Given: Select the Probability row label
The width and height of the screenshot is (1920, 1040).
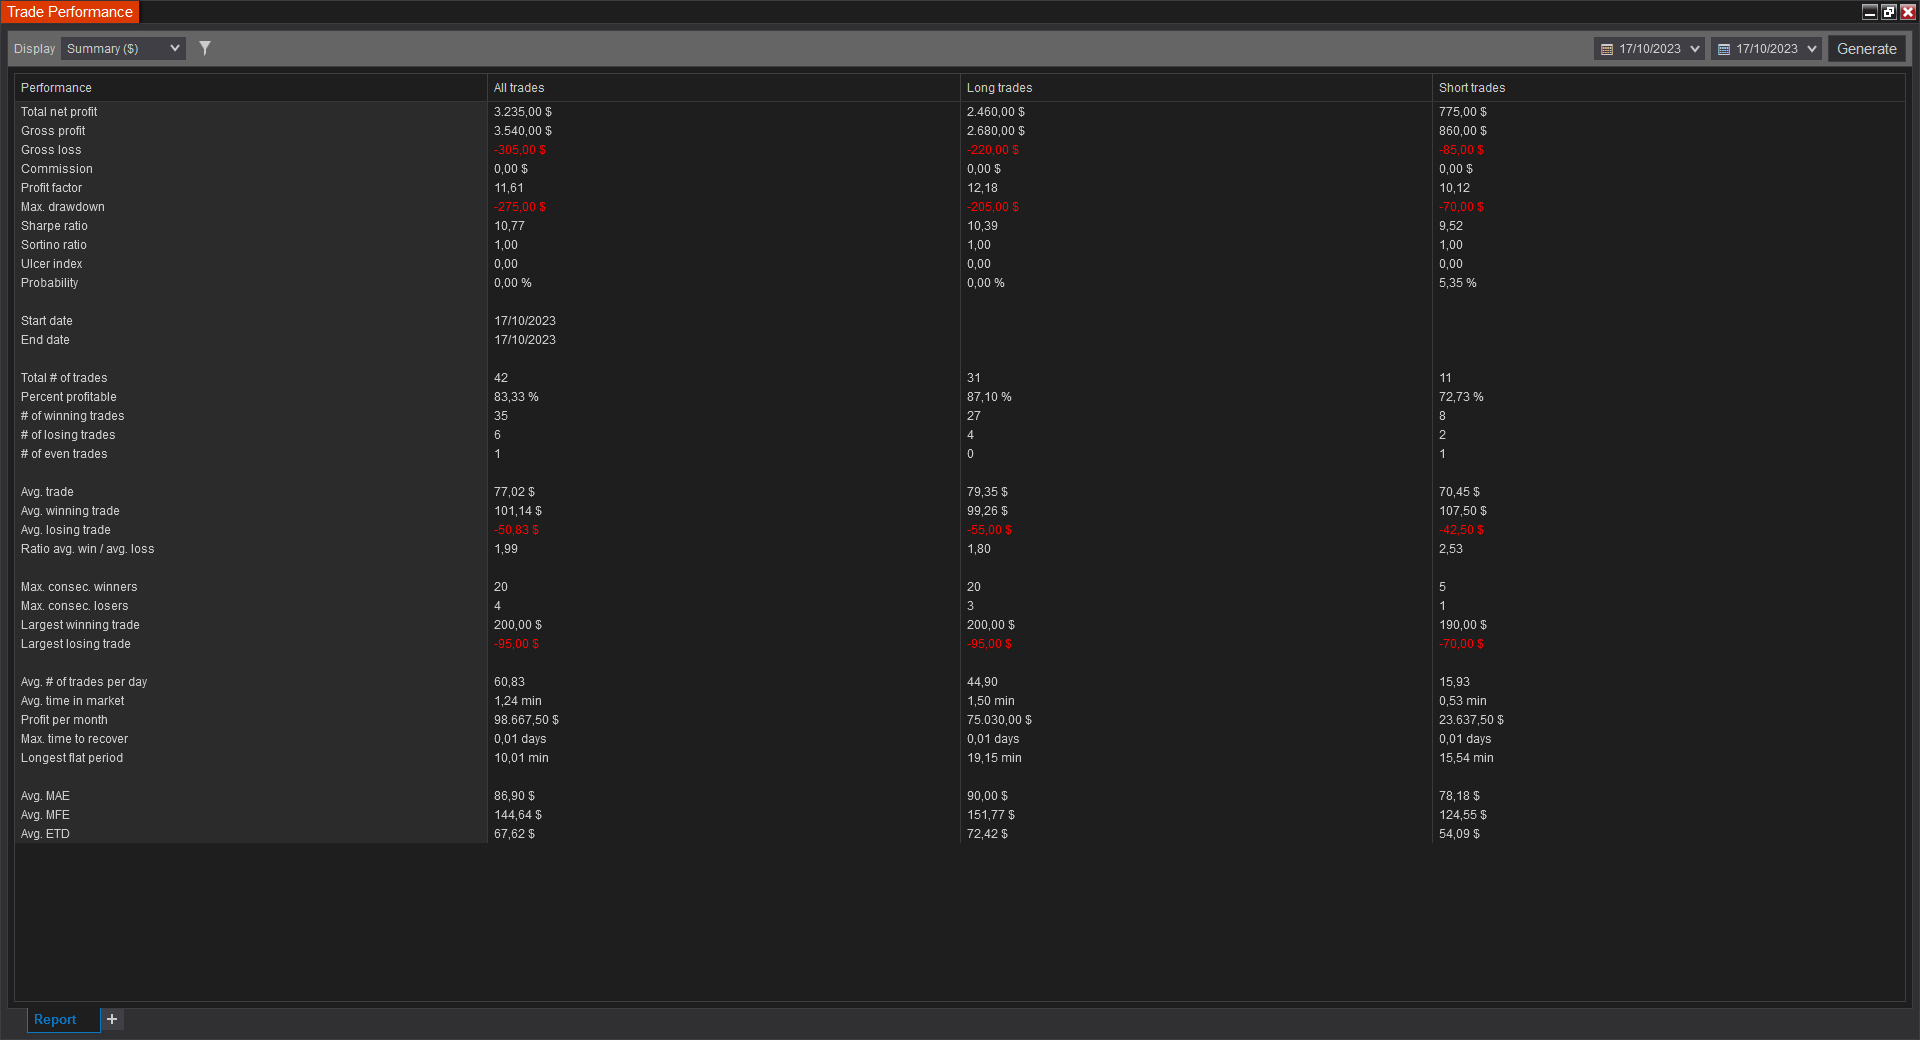Looking at the screenshot, I should [49, 283].
